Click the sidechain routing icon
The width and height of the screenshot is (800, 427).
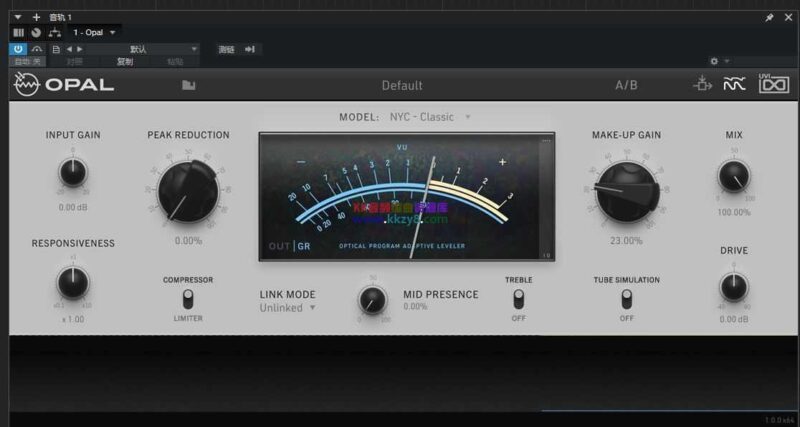click(703, 84)
